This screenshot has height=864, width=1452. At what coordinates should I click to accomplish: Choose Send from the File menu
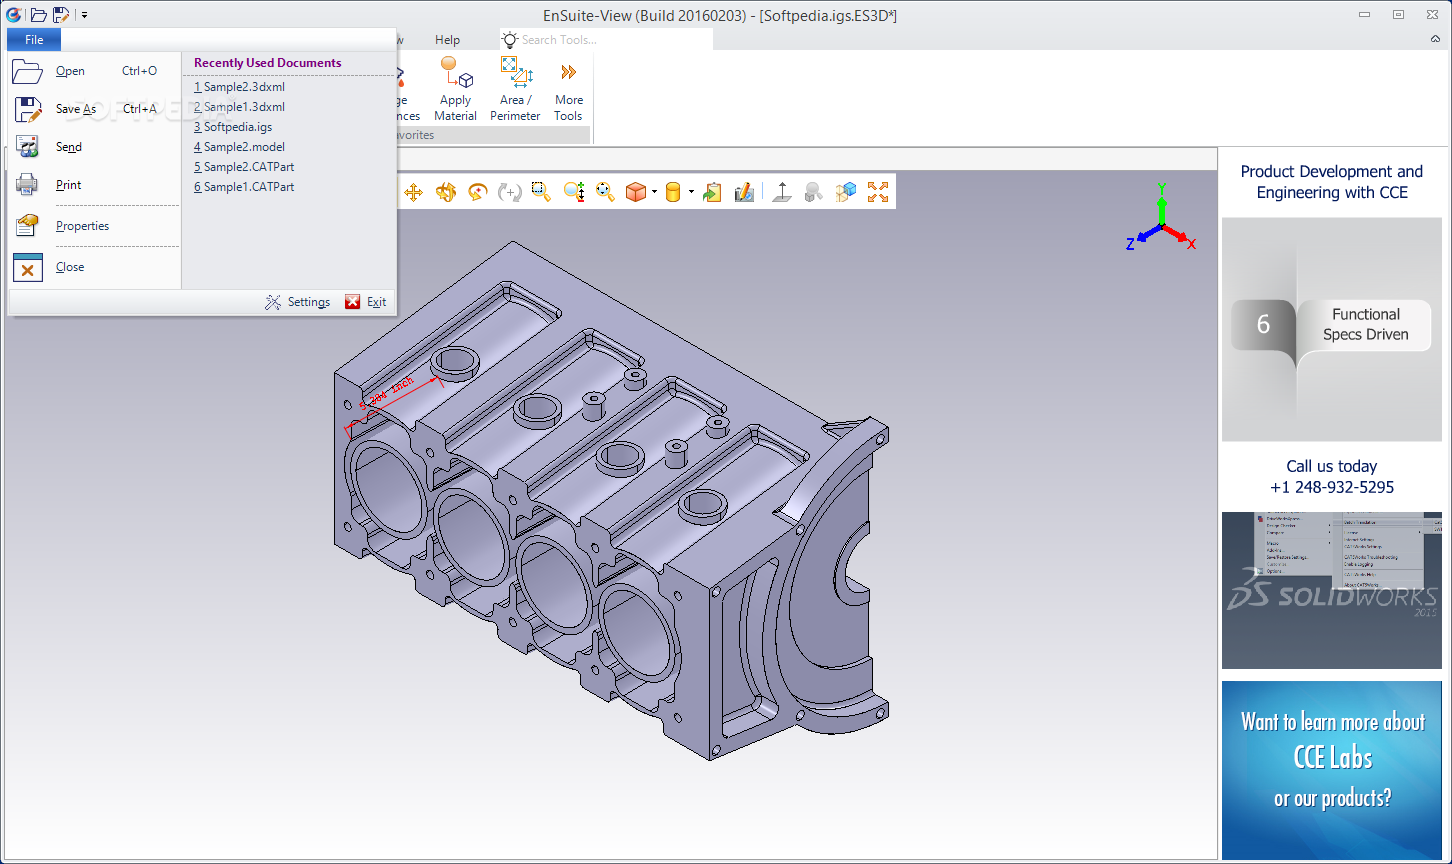pos(95,147)
